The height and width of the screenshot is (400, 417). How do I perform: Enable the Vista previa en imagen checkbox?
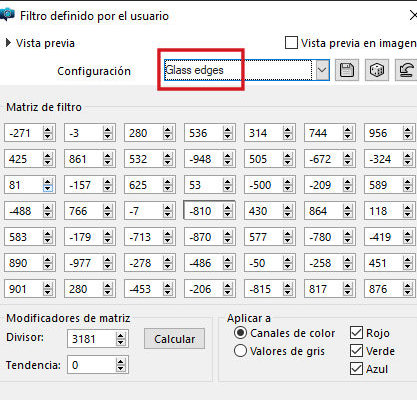[291, 43]
